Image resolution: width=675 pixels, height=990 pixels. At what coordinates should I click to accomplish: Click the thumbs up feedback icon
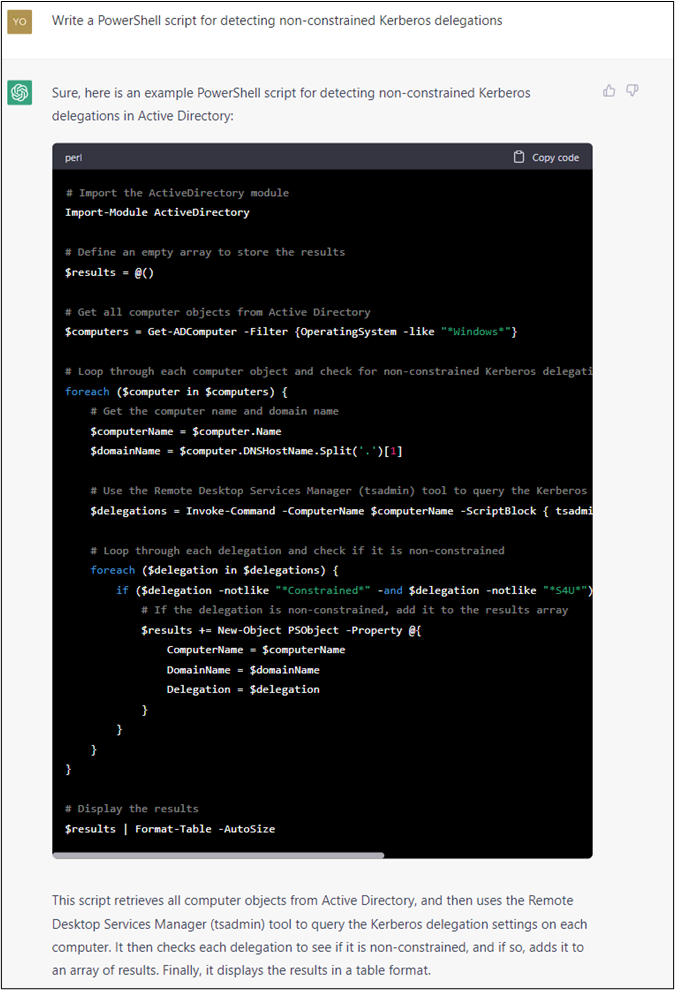[609, 91]
